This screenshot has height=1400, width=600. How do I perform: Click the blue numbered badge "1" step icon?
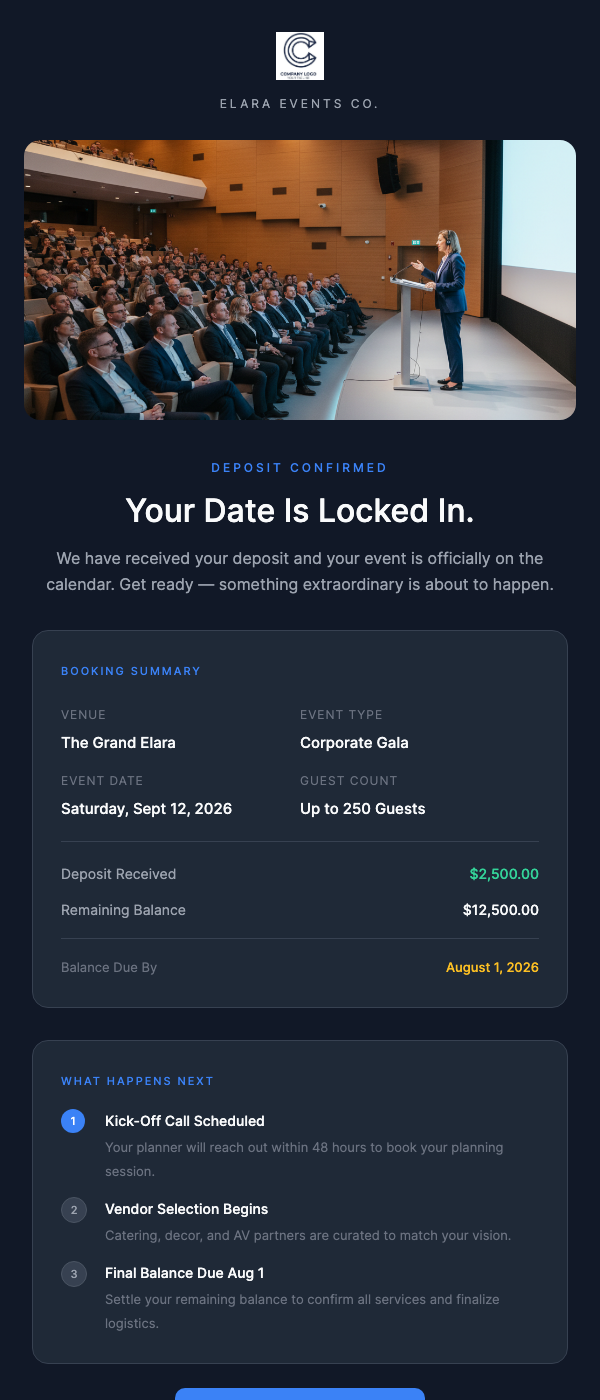(73, 1121)
